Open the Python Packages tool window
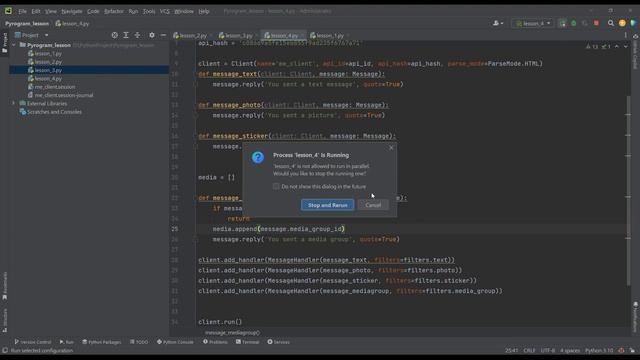This screenshot has height=360, width=640. pyautogui.click(x=102, y=342)
